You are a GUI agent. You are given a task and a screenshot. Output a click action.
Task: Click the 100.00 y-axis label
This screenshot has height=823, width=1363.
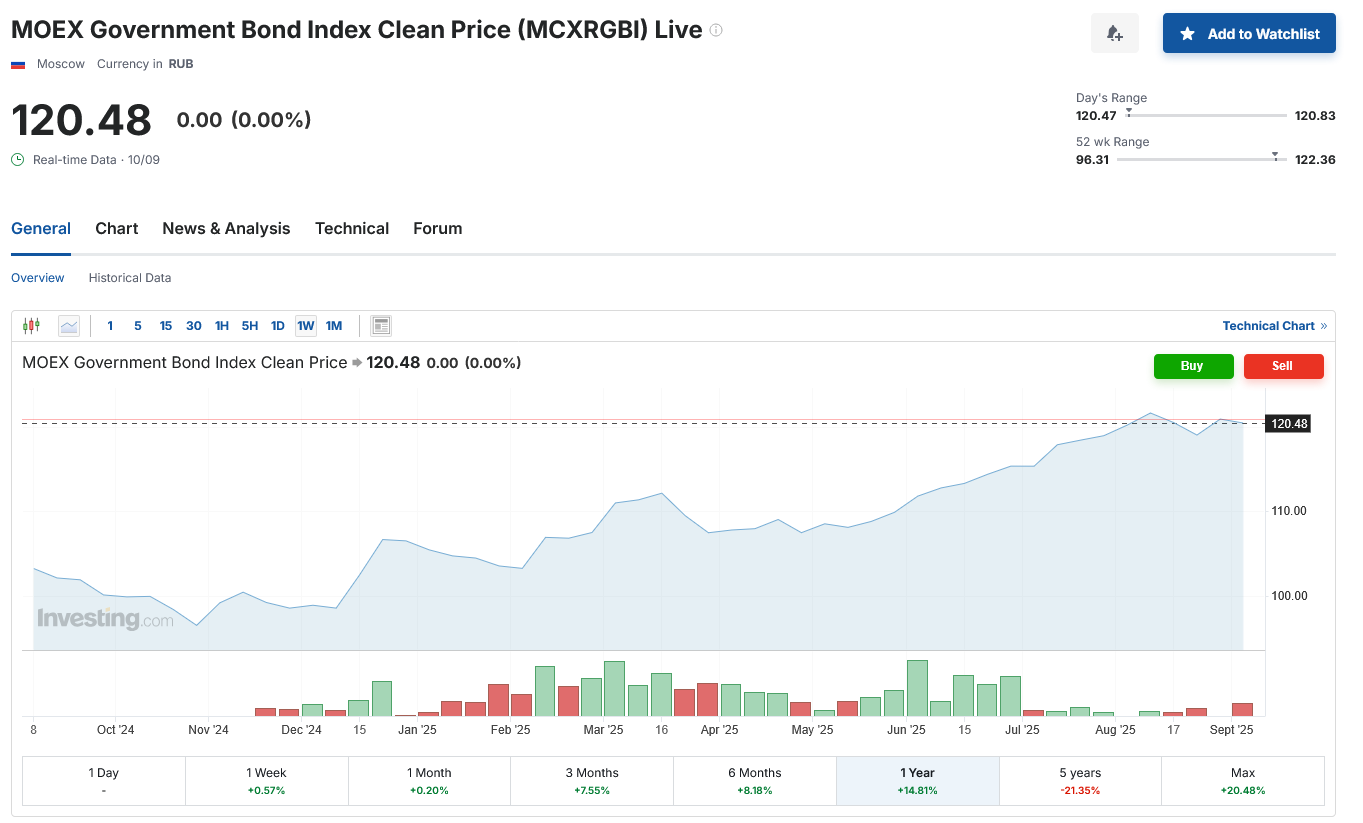1289,596
